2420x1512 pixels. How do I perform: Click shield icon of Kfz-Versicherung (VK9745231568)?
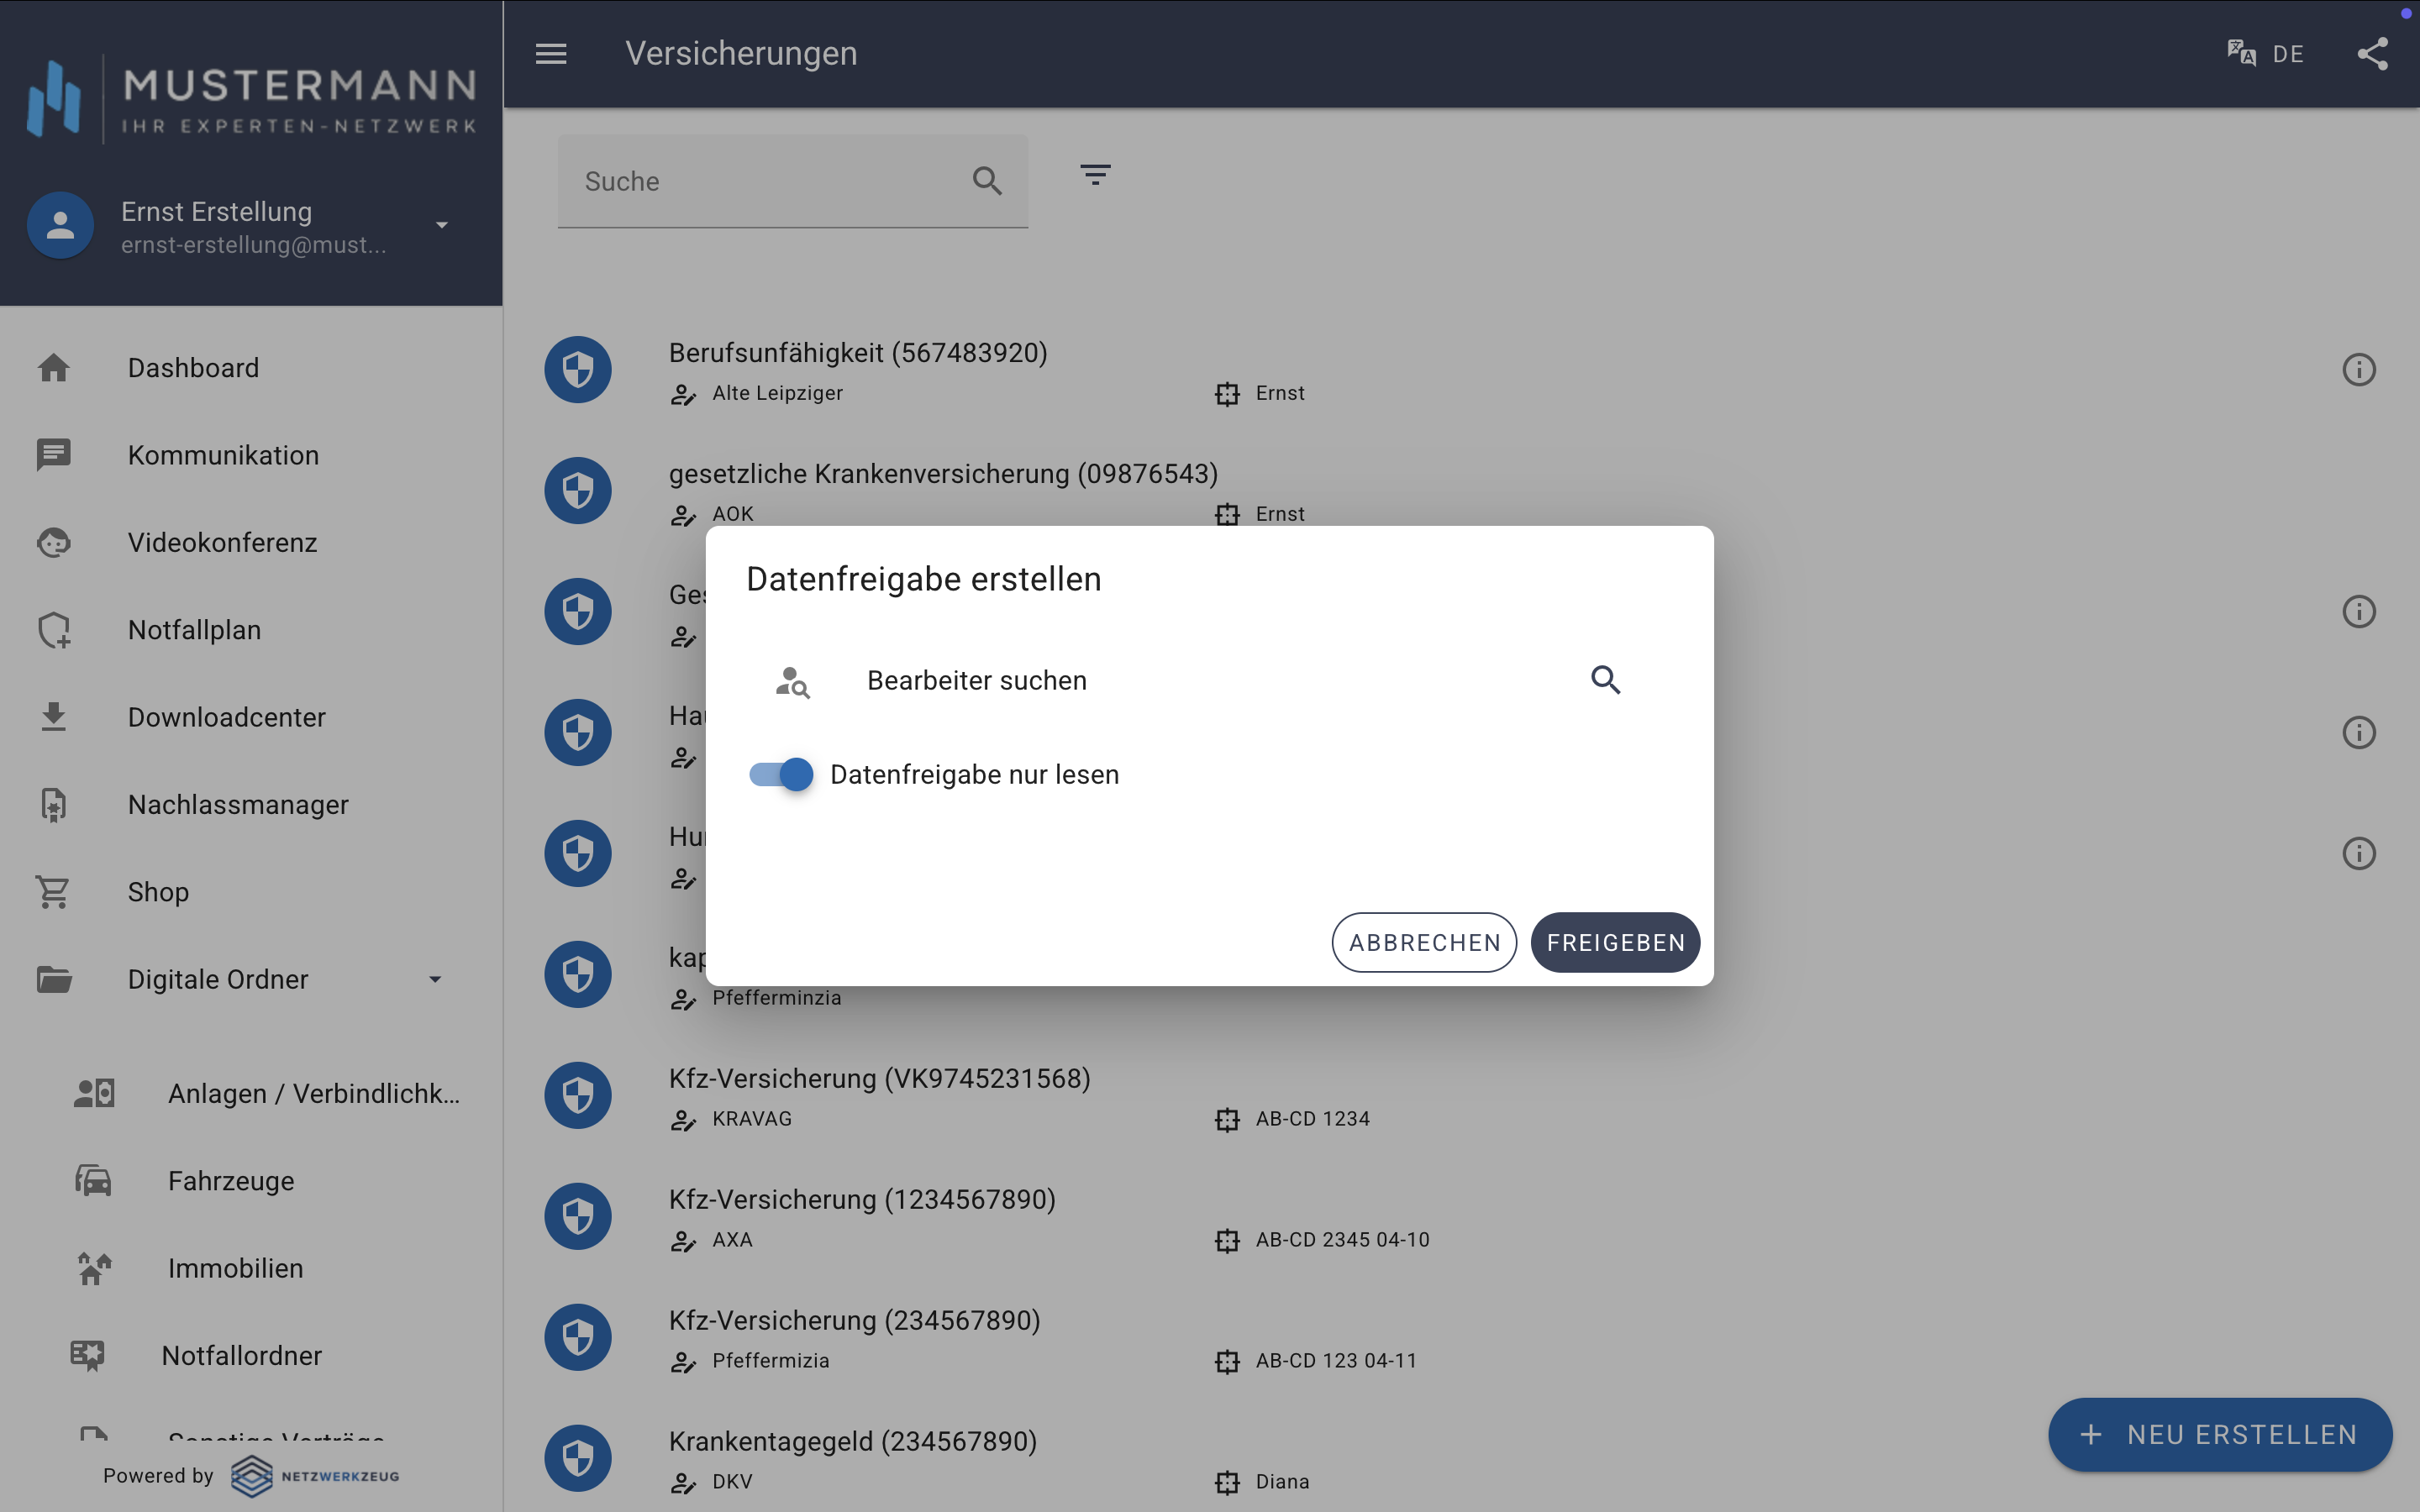click(578, 1096)
